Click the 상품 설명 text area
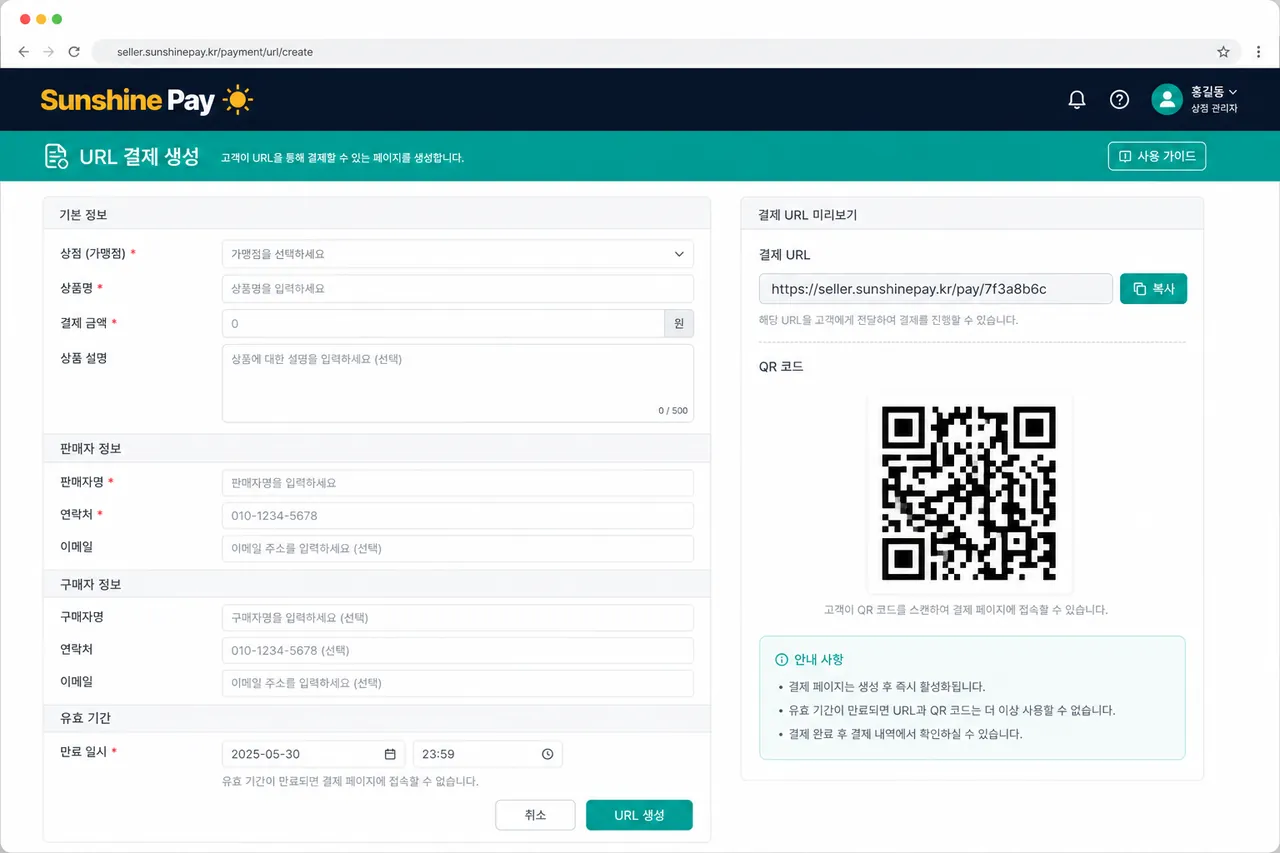 pos(457,383)
